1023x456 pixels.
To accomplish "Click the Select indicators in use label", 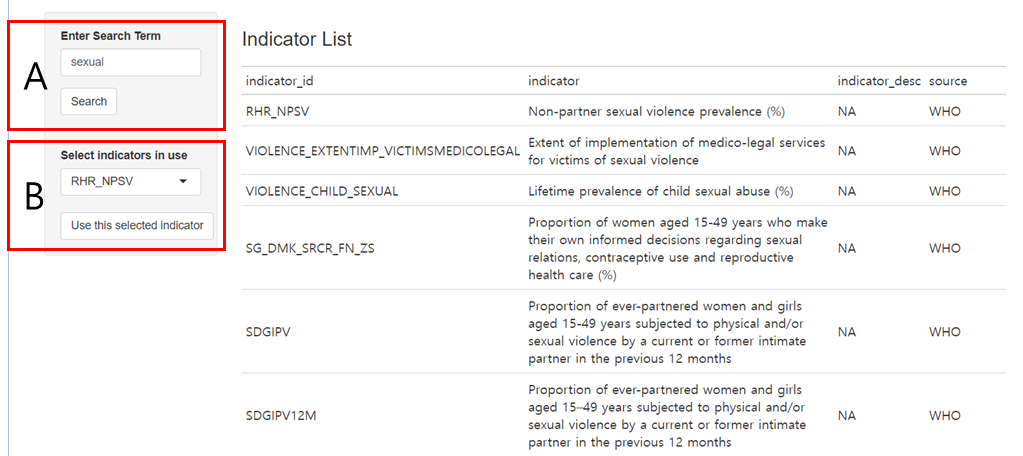I will coord(124,155).
